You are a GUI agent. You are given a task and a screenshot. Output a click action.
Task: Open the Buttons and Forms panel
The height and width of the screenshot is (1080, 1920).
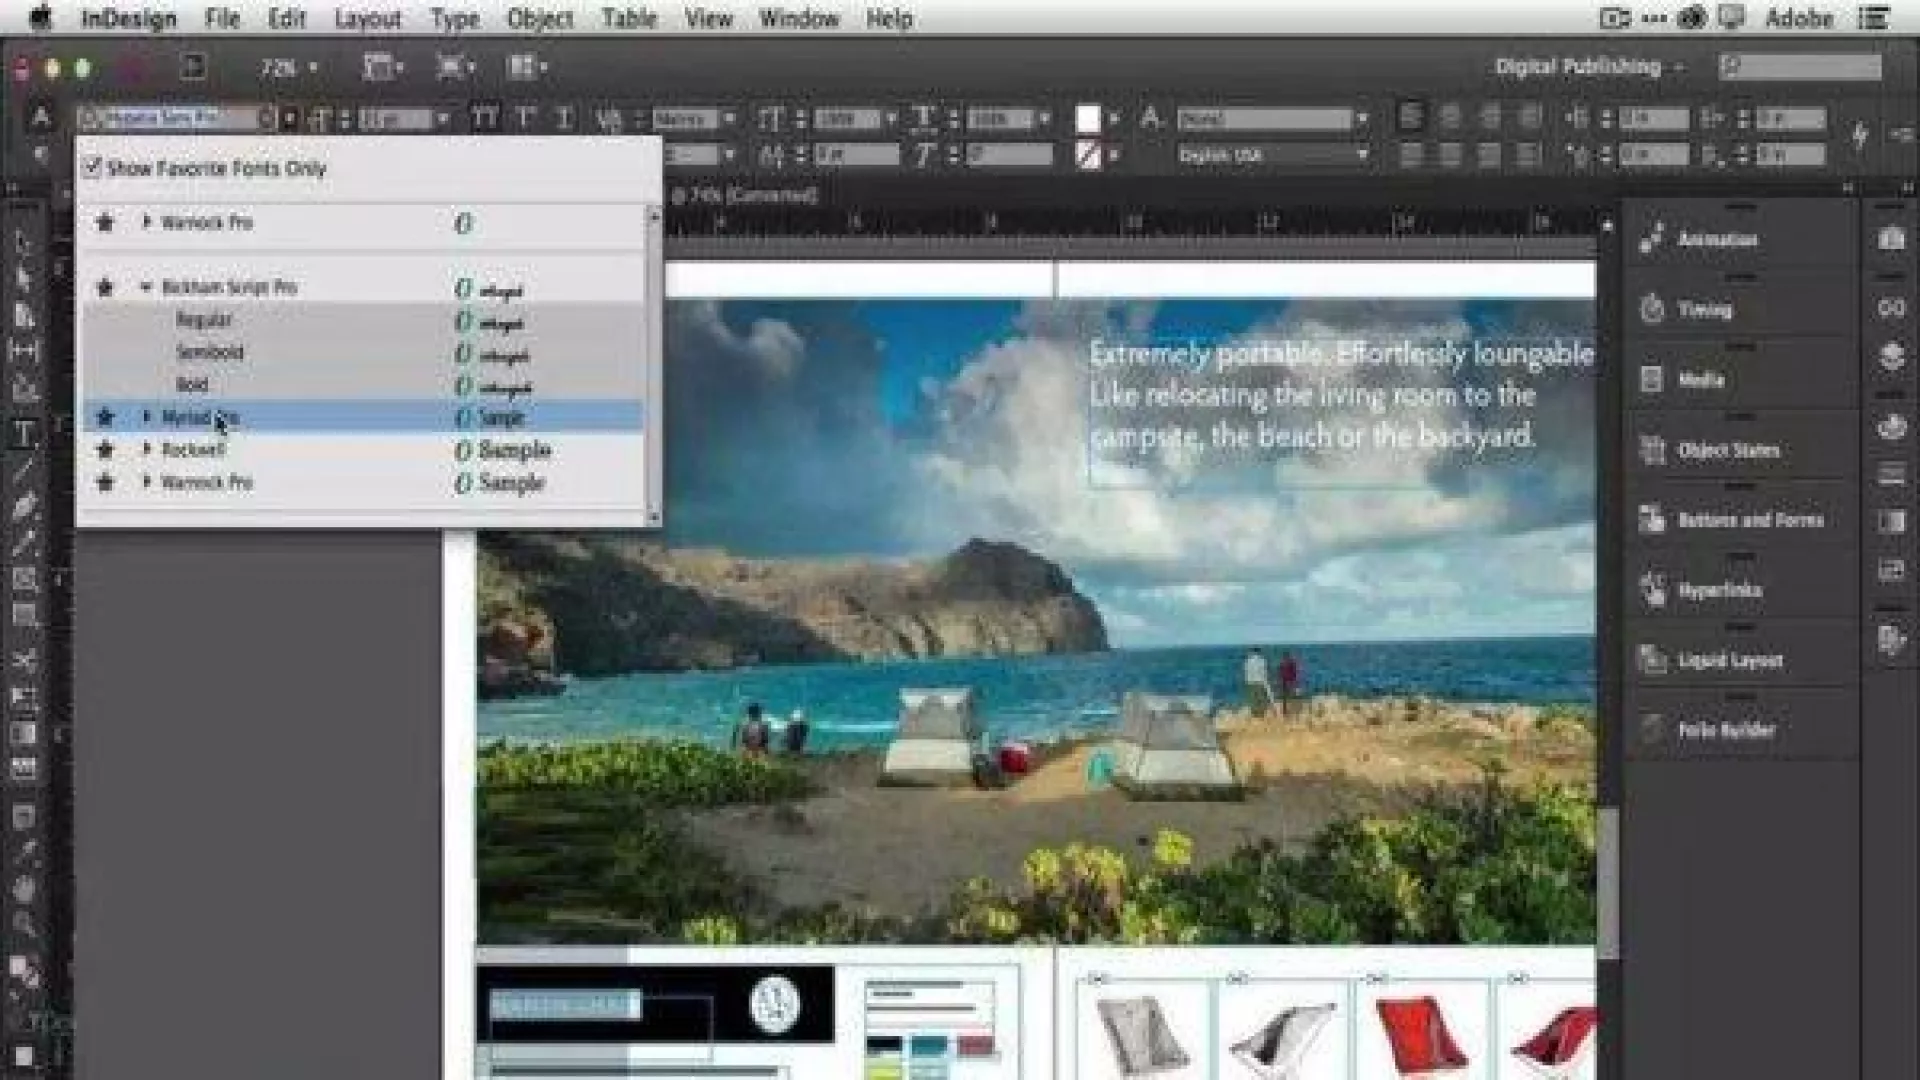pos(1750,520)
